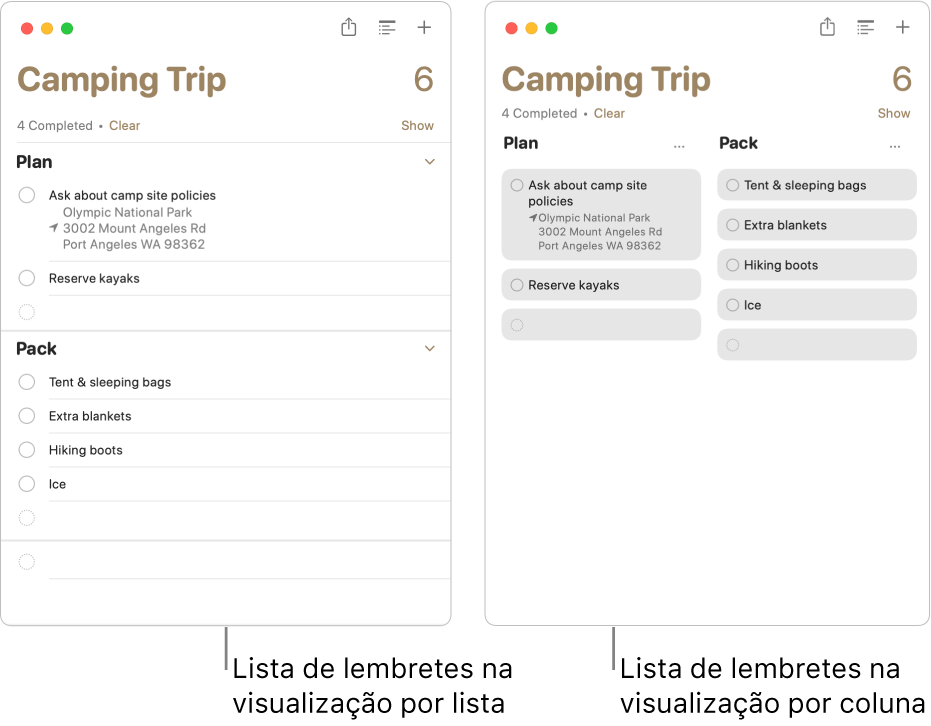This screenshot has width=931, height=726.
Task: Click the green zoom traffic light button
Action: (x=64, y=28)
